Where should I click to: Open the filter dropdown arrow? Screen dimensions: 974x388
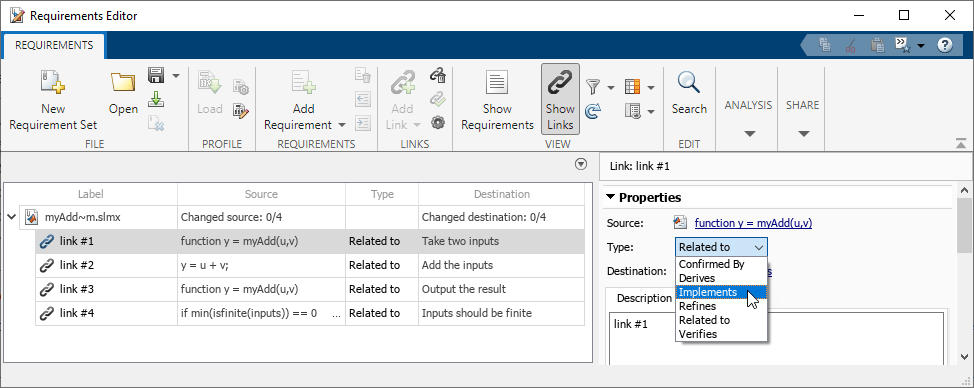coord(611,88)
